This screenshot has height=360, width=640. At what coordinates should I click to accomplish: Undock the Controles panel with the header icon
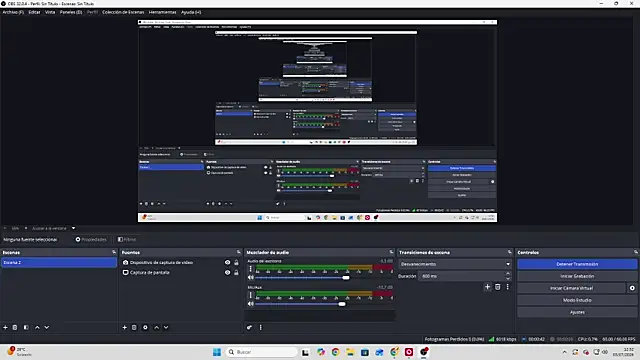click(x=636, y=252)
